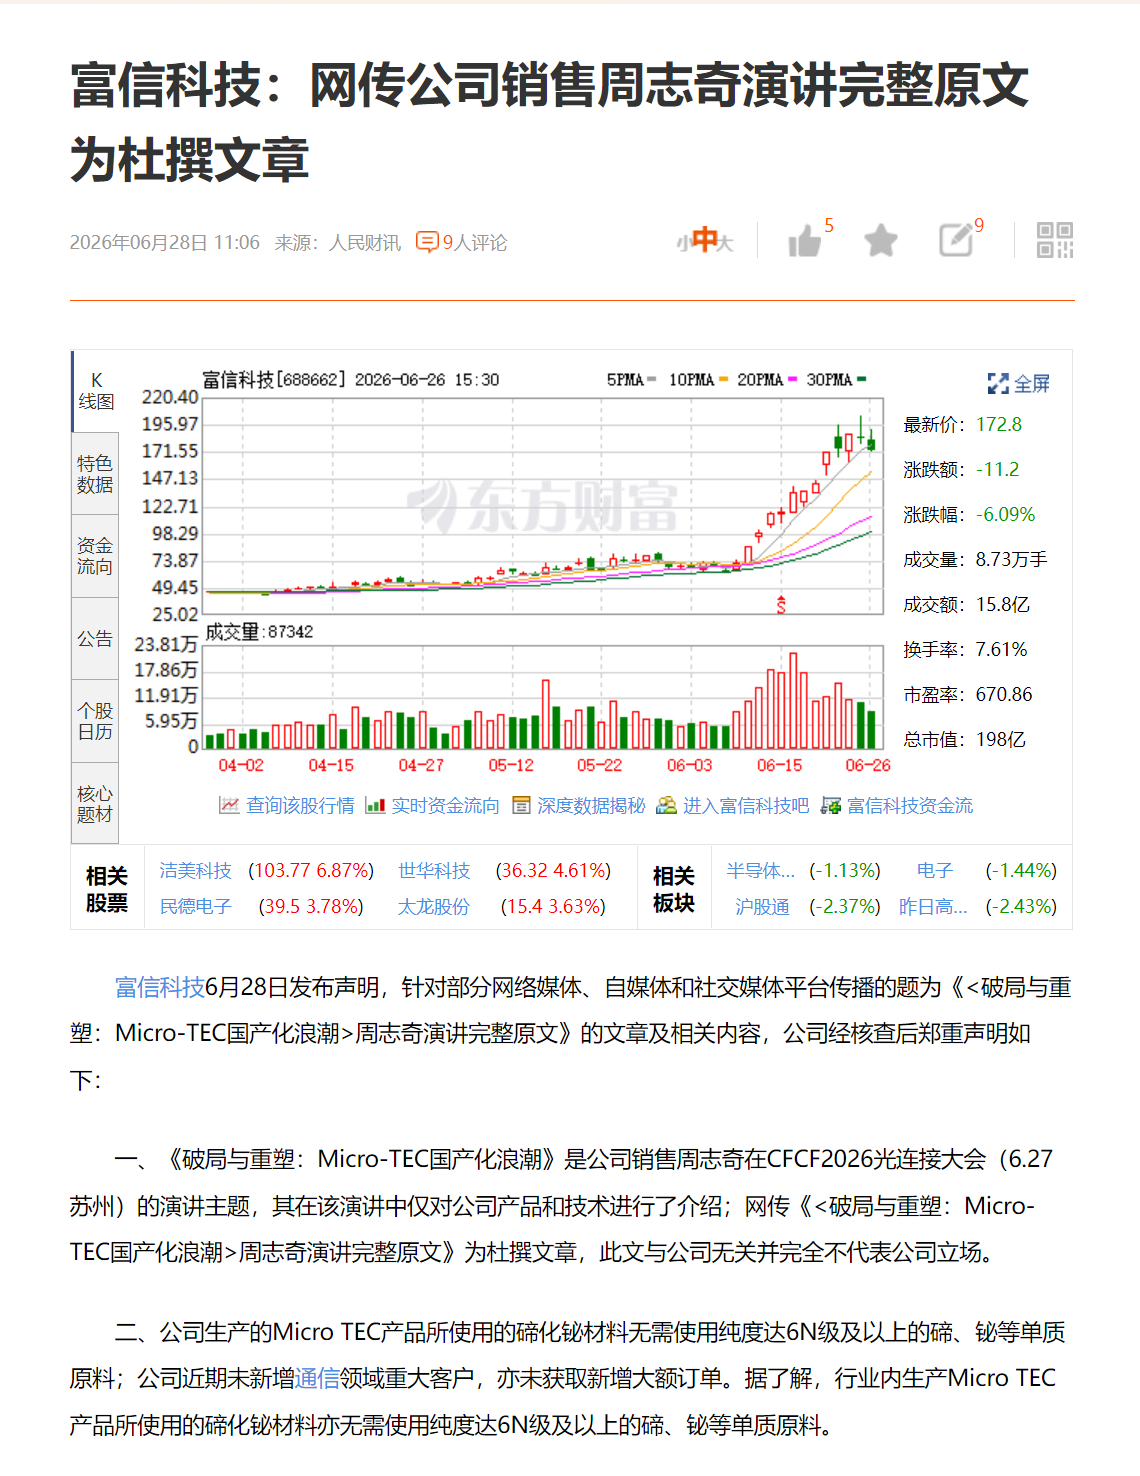Click the 洁美科技 quote (103.77 6.87%)
This screenshot has height=1476, width=1140.
click(x=311, y=871)
